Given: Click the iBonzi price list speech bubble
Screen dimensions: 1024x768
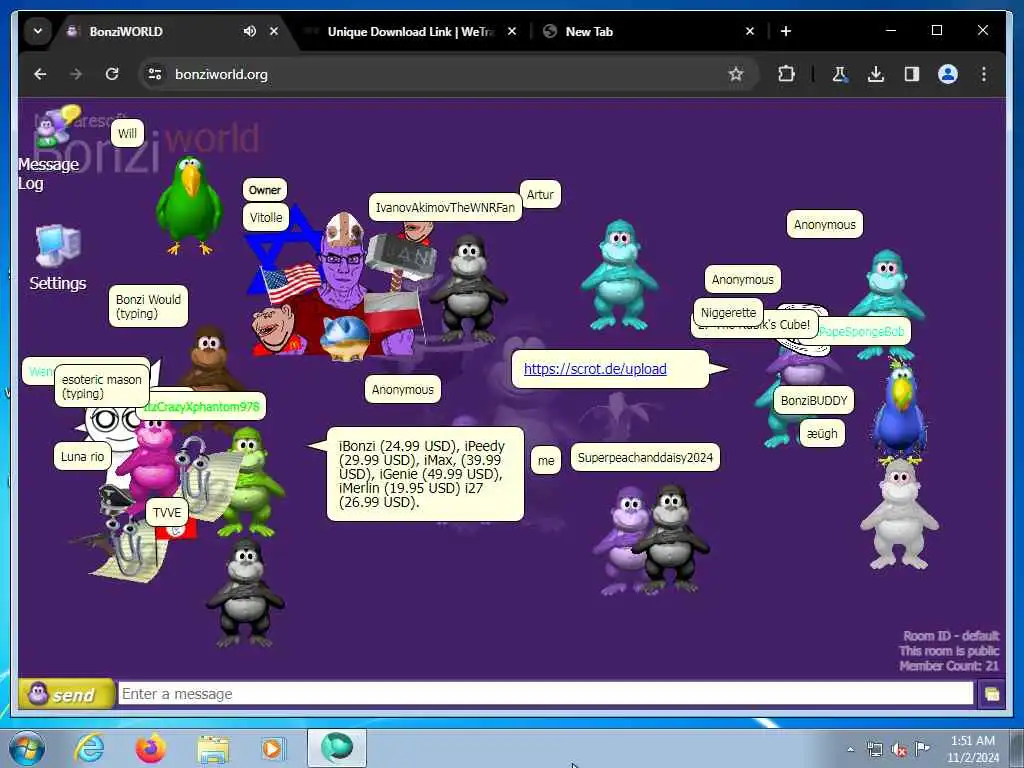Looking at the screenshot, I should [x=425, y=474].
